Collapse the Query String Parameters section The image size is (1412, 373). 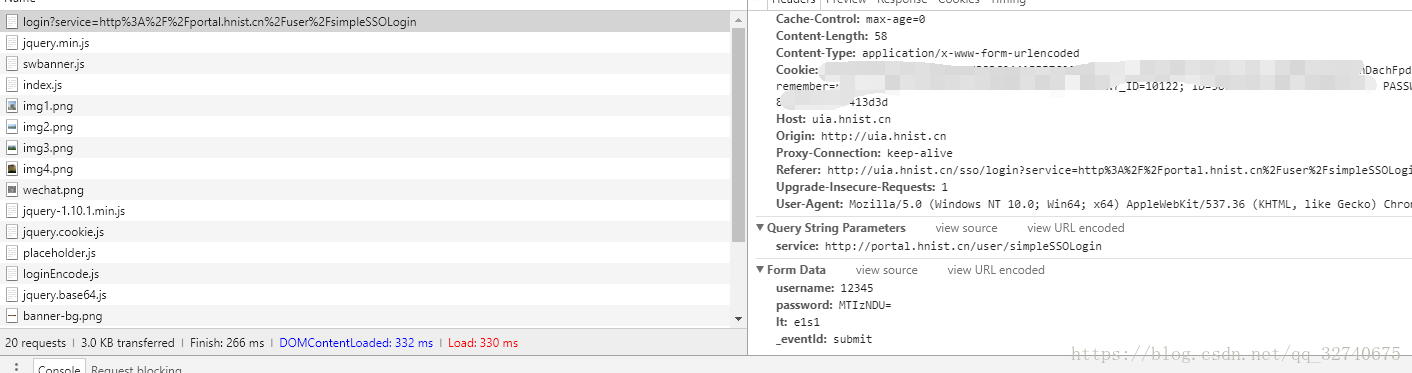(760, 228)
